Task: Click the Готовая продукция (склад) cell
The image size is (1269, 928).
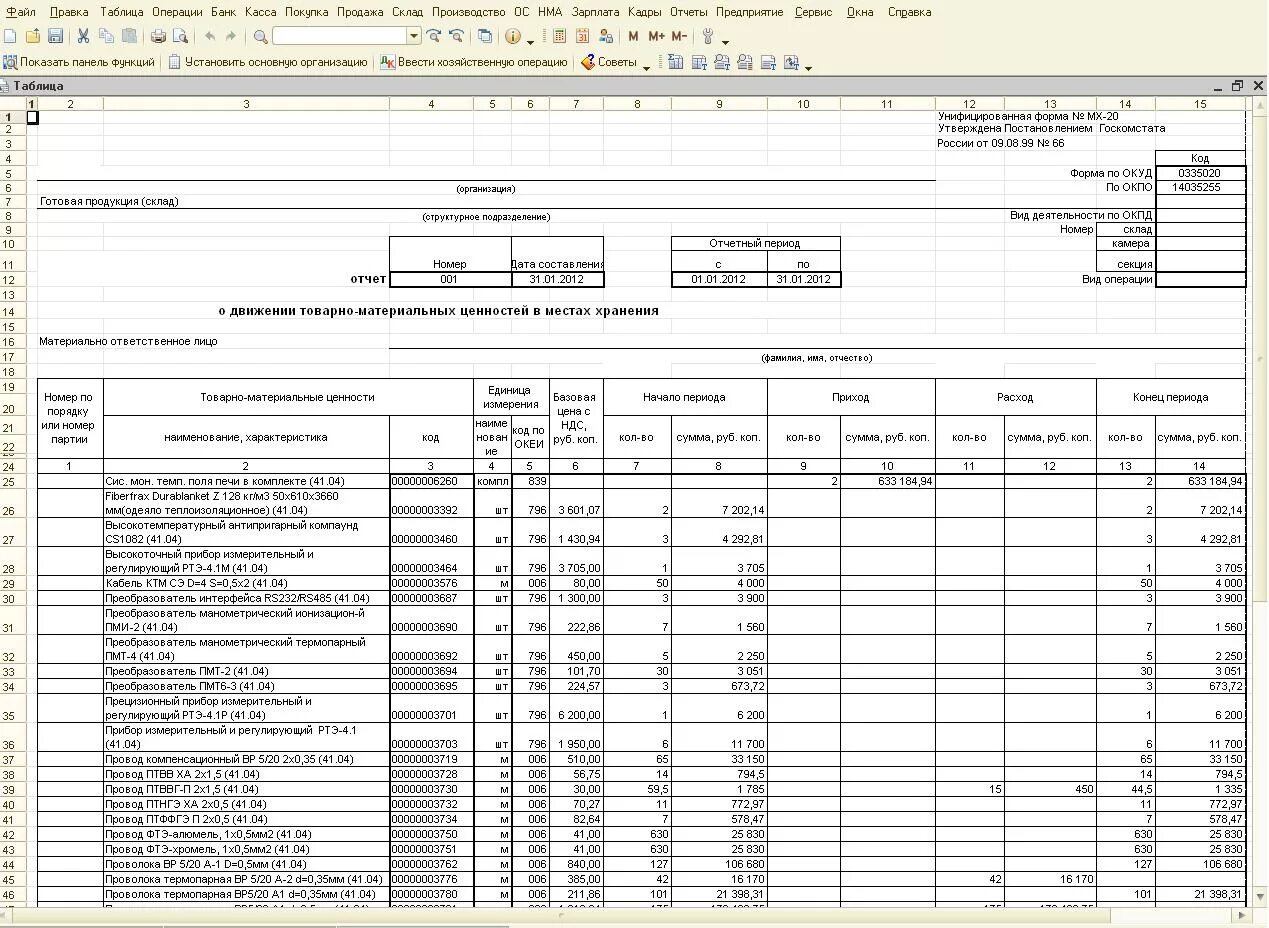Action: pyautogui.click(x=109, y=201)
